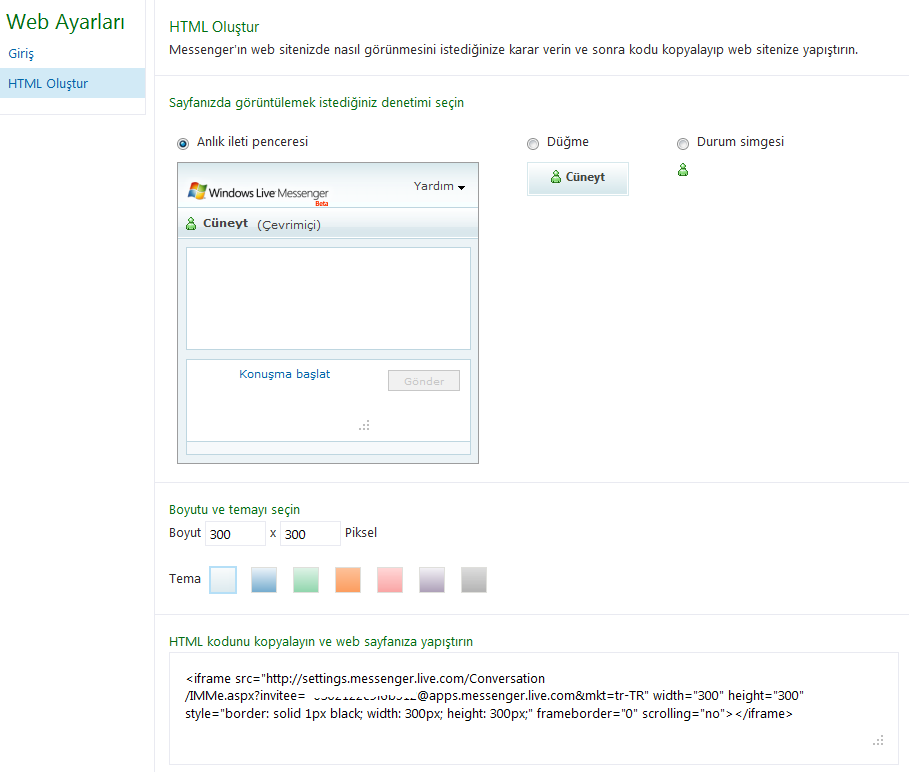The width and height of the screenshot is (909, 772).
Task: Choose the purple theme swatch
Action: point(432,580)
